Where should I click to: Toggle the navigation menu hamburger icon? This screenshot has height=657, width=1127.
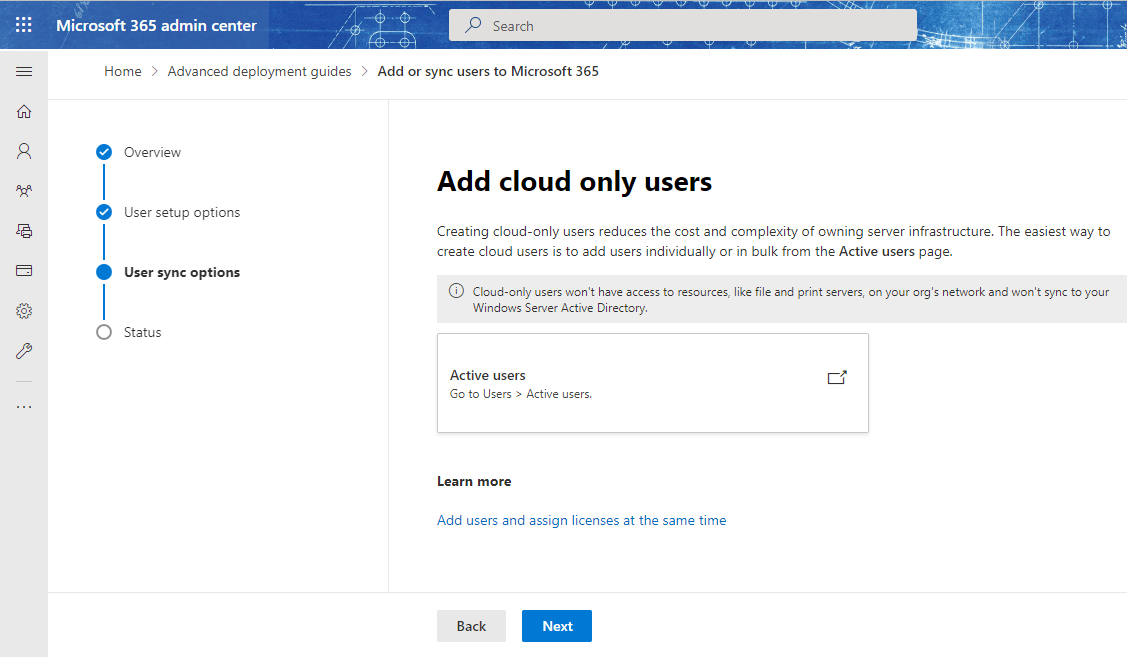[x=24, y=71]
